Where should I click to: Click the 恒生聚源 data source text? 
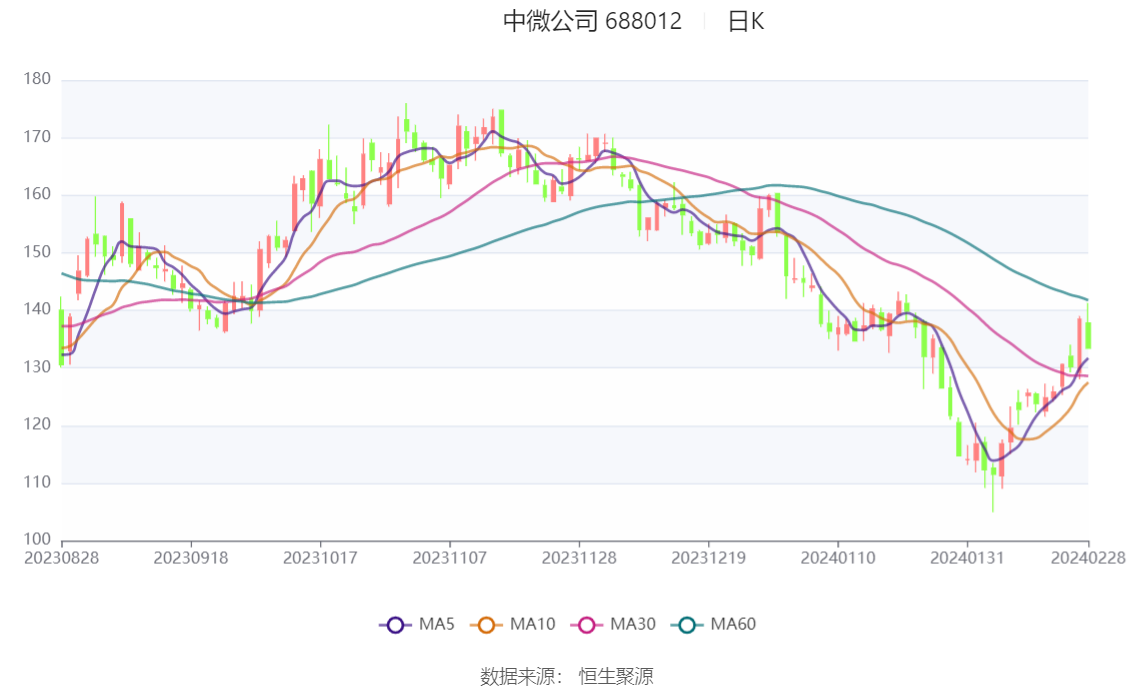pos(616,677)
